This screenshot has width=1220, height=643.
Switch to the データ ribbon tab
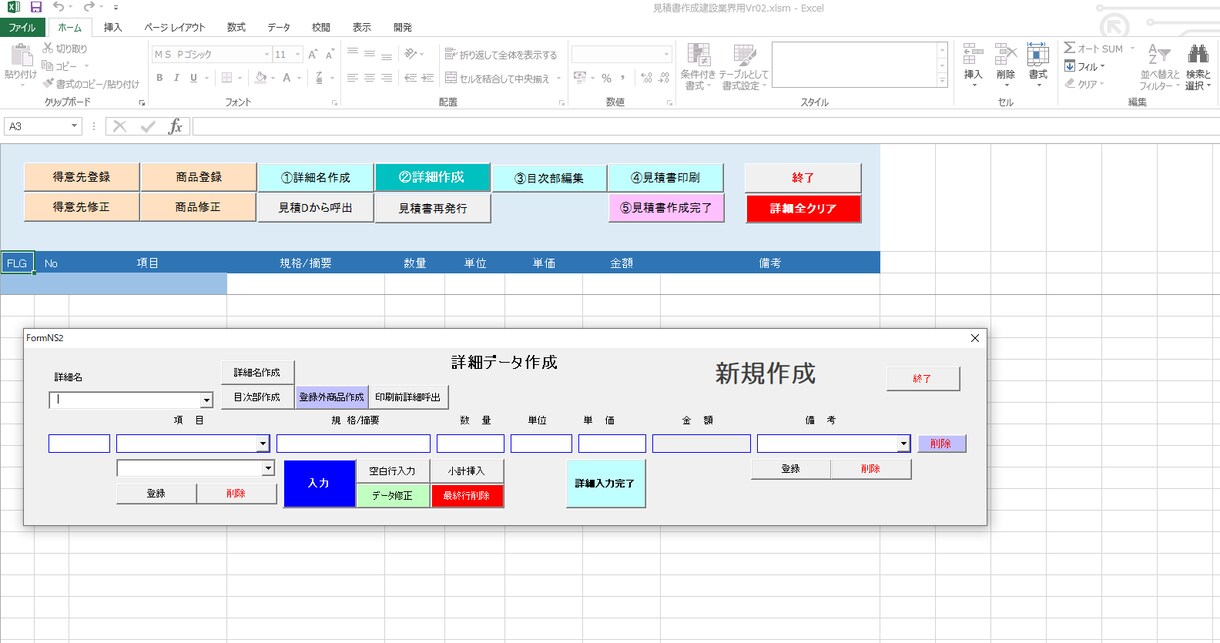[x=279, y=28]
